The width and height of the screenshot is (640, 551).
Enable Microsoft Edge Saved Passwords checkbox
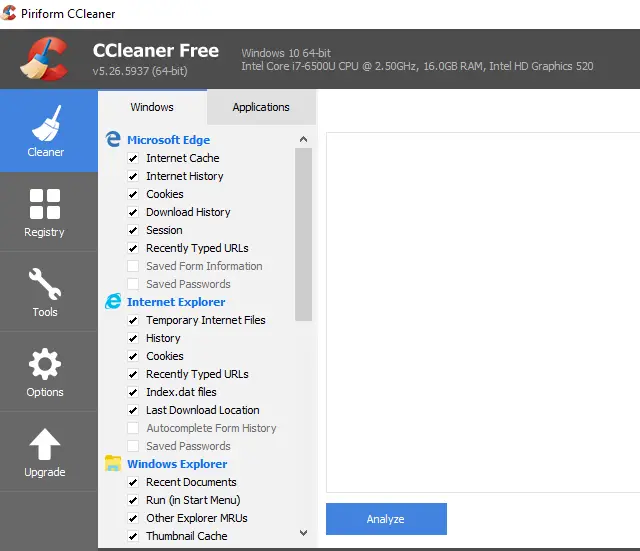tap(133, 284)
